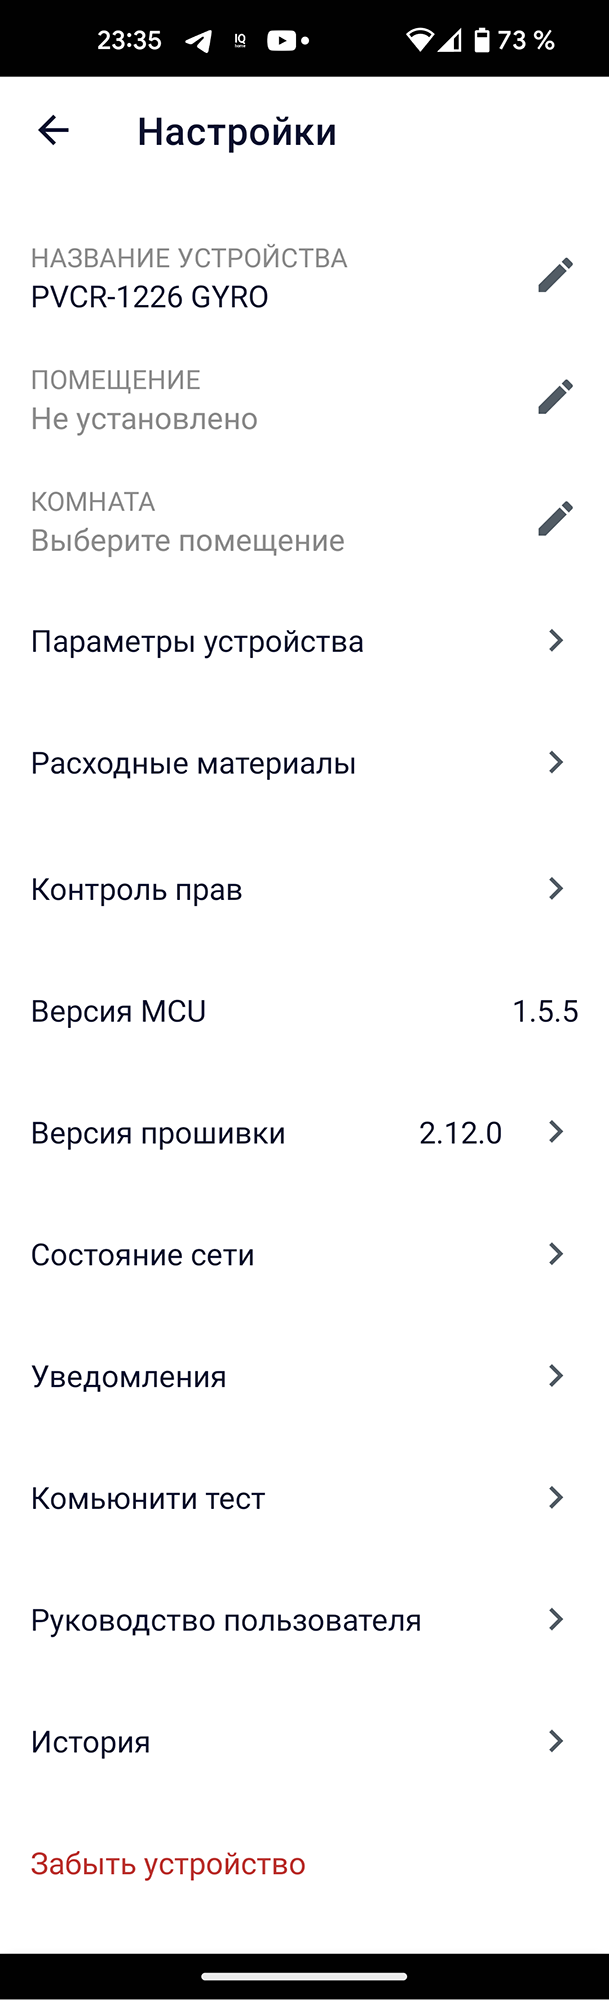Tap the YouTube status bar icon
Viewport: 609px width, 2000px height.
[282, 41]
